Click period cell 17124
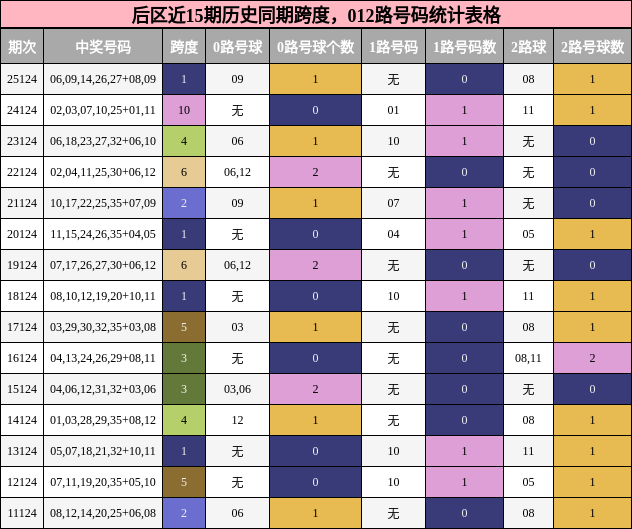This screenshot has height=529, width=632. point(22,327)
